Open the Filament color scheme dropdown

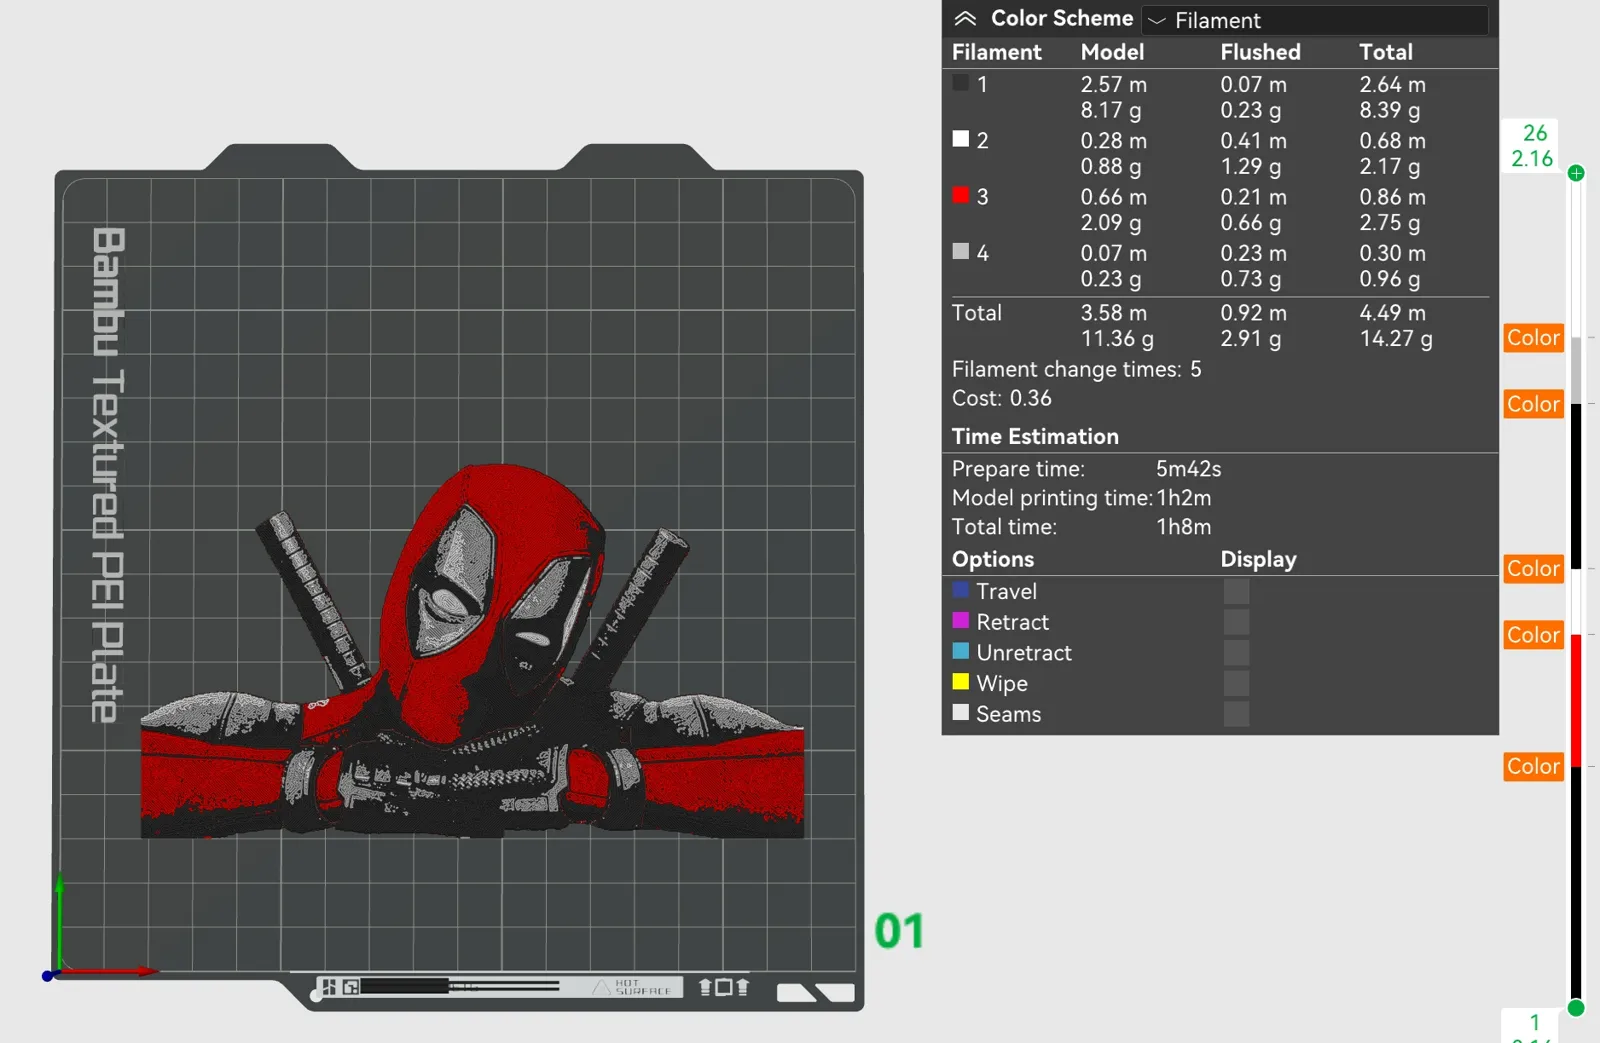click(1315, 20)
